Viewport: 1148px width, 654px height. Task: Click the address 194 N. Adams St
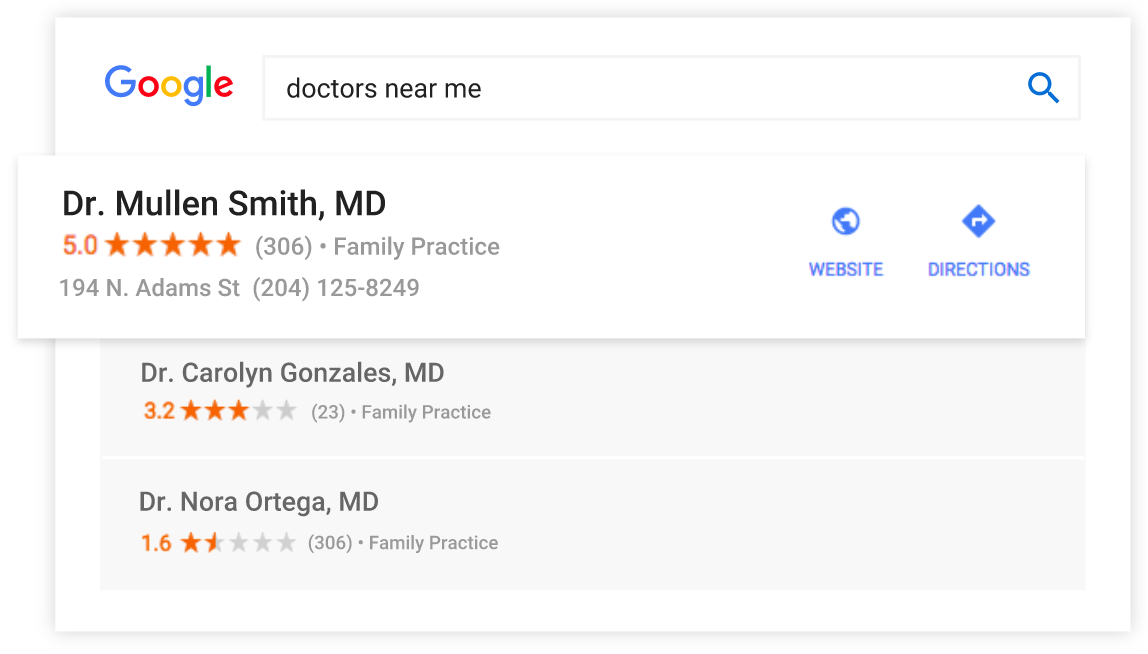[149, 288]
